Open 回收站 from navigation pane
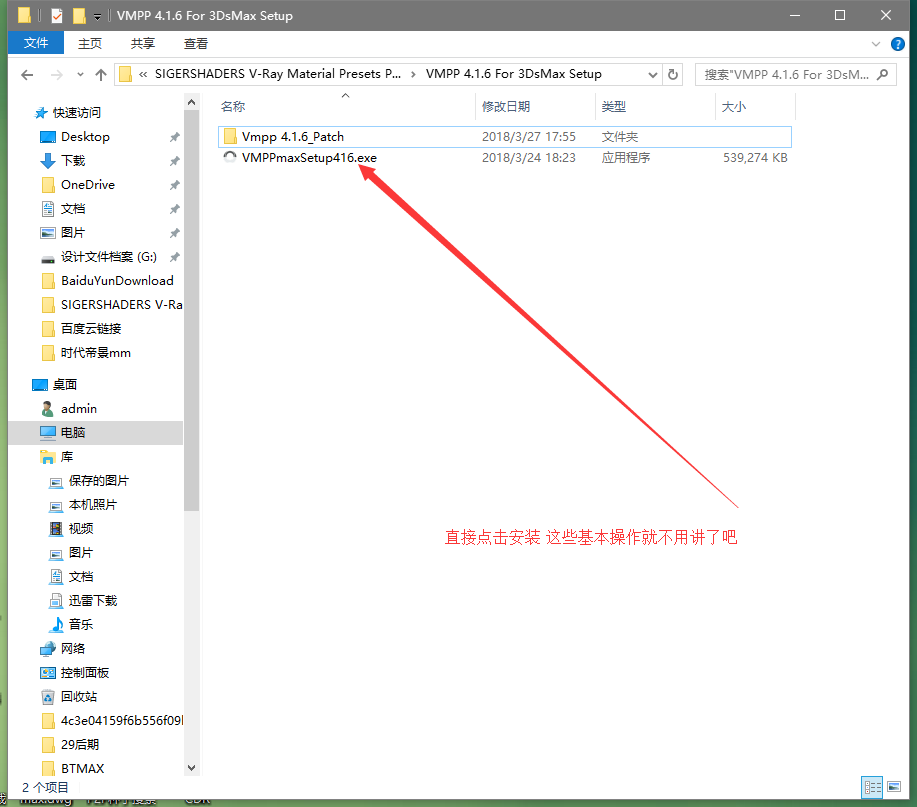The image size is (917, 807). pyautogui.click(x=79, y=696)
